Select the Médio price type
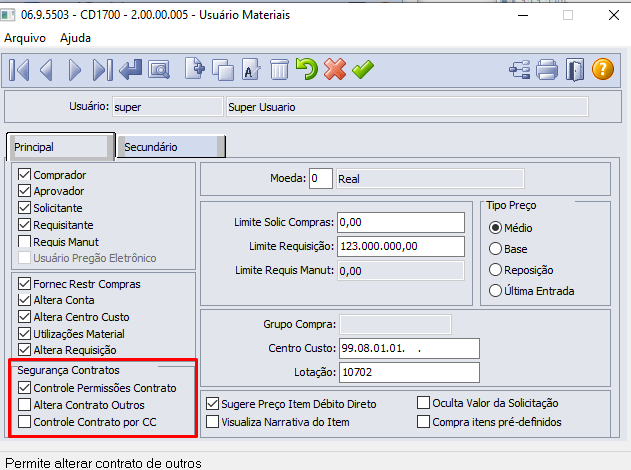Image resolution: width=631 pixels, height=470 pixels. coord(495,228)
